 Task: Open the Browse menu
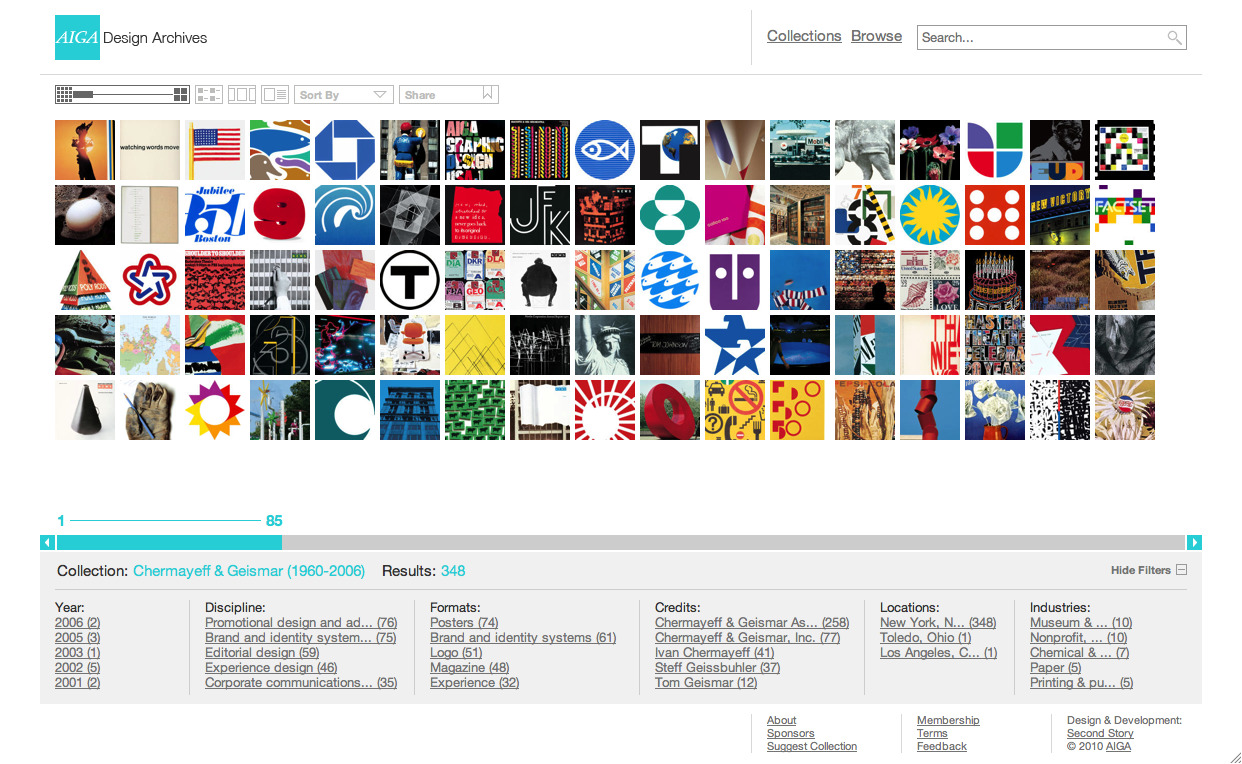[876, 36]
